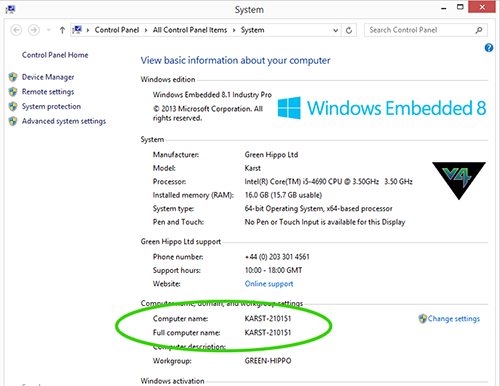500x386 pixels.
Task: Refresh the System page
Action: click(349, 30)
